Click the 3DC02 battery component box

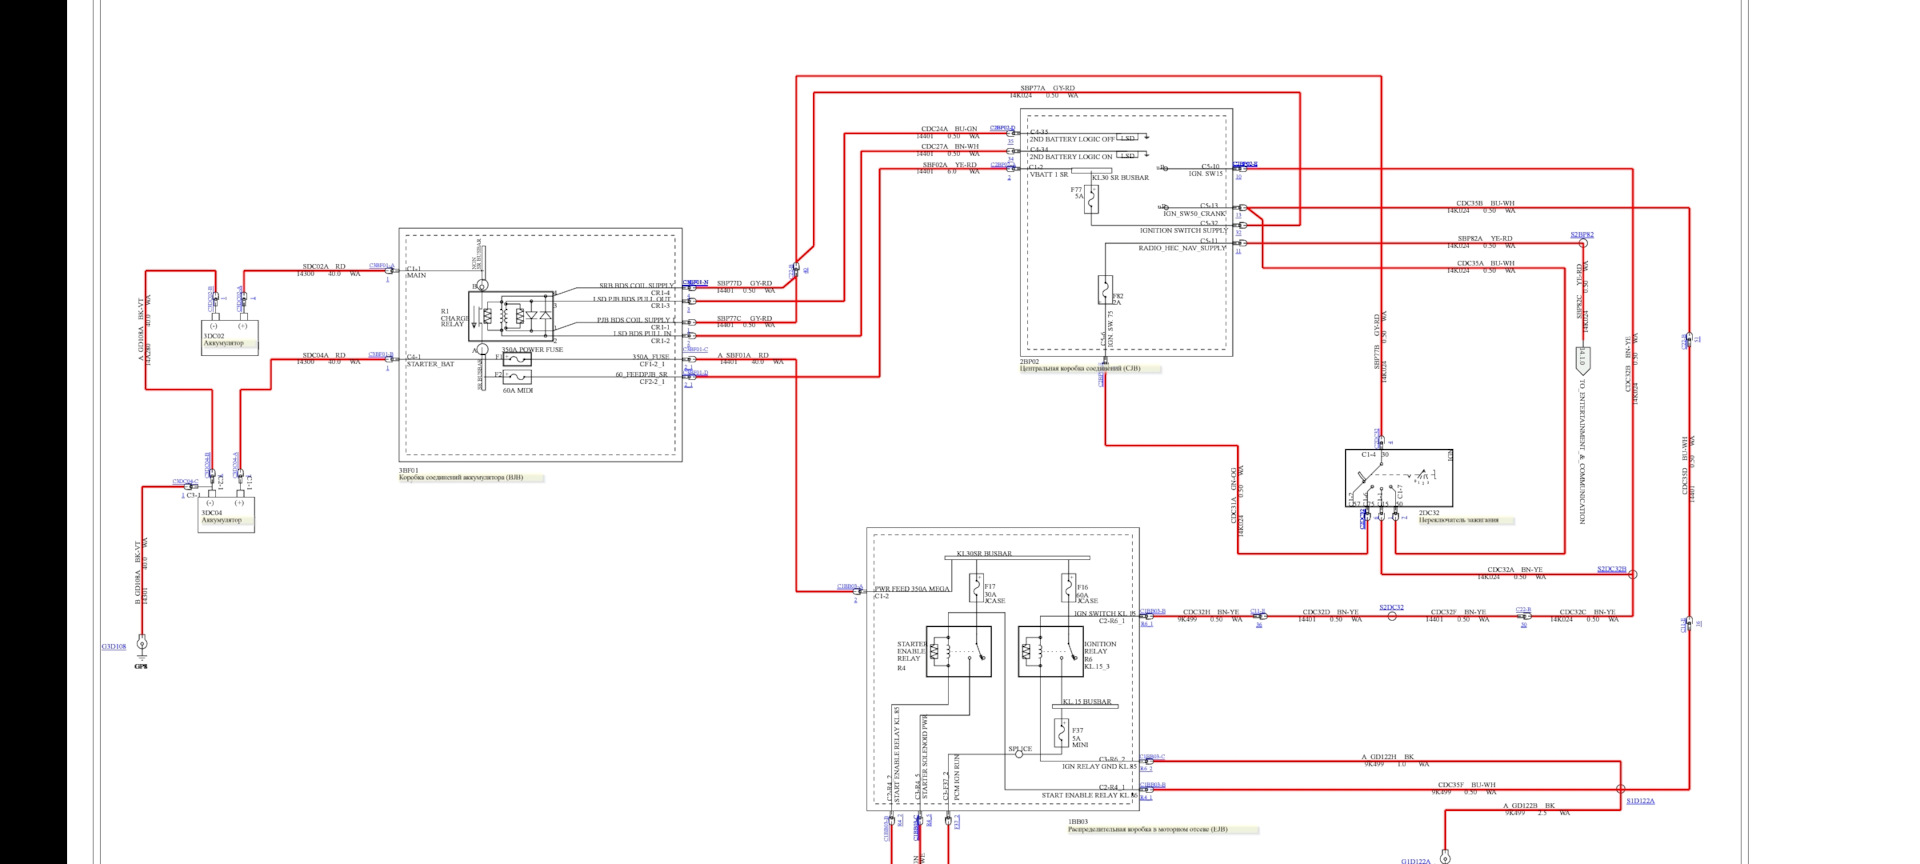pyautogui.click(x=229, y=336)
